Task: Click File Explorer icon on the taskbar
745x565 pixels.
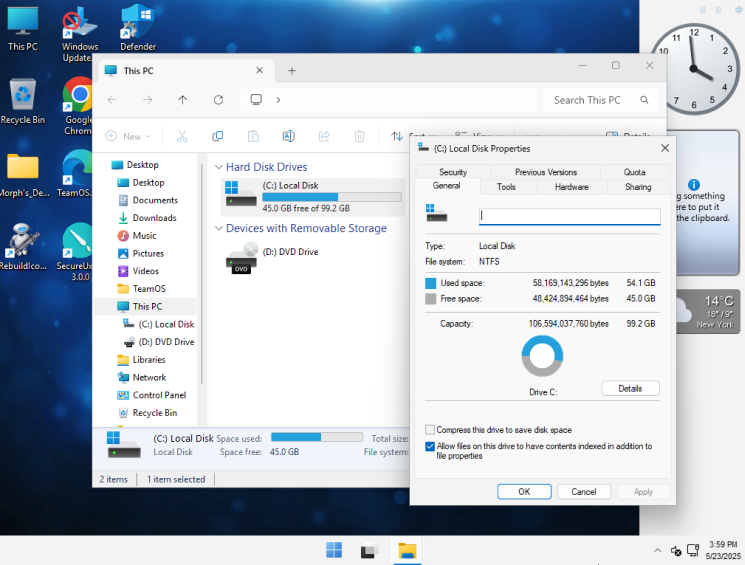Action: point(407,550)
